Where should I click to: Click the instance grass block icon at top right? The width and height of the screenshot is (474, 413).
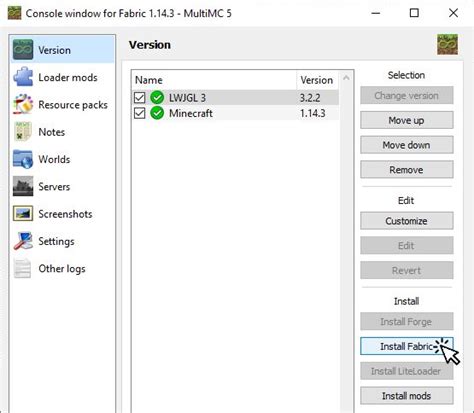point(447,44)
